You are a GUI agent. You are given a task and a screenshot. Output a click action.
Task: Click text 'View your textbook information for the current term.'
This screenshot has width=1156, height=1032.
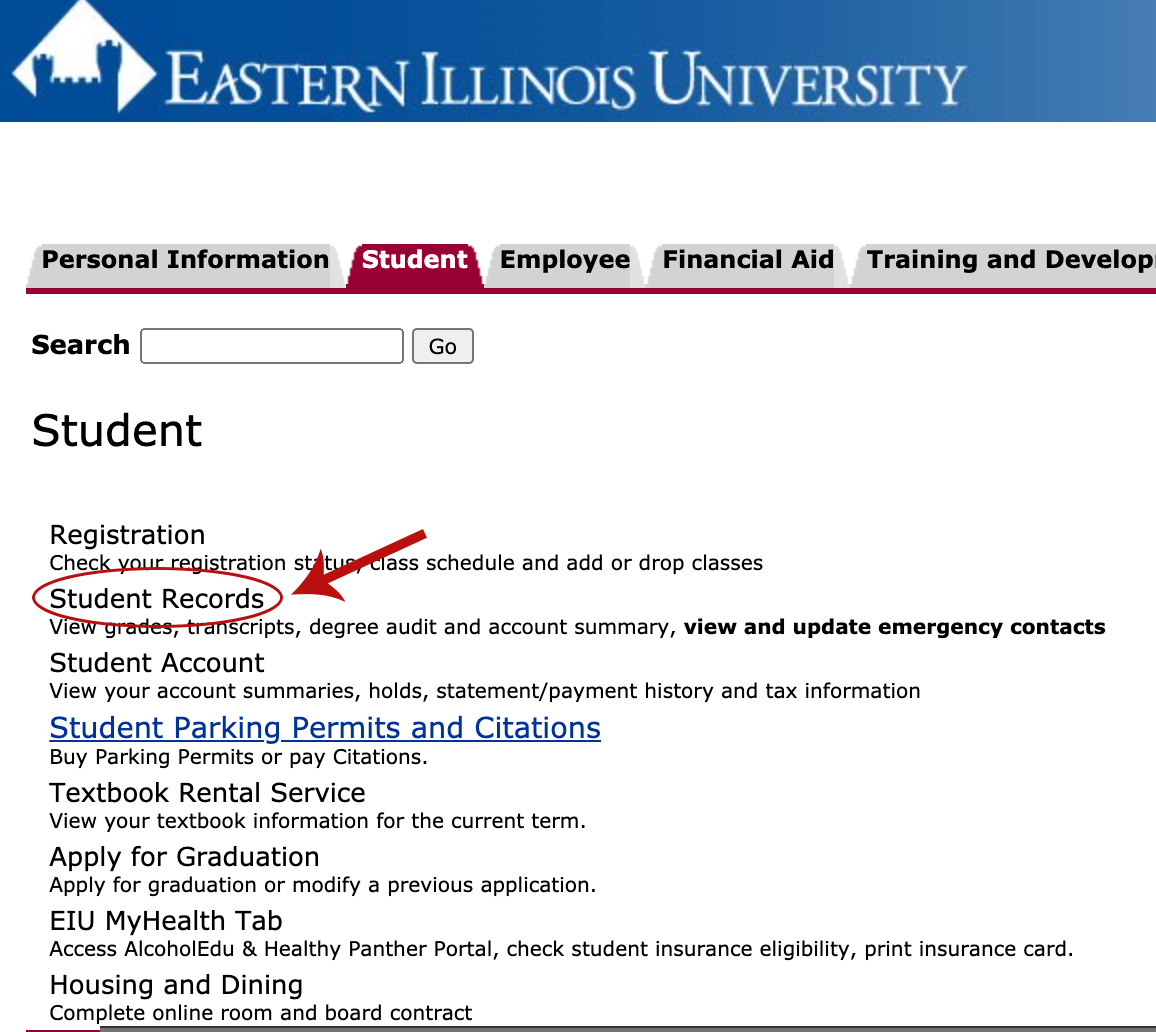(x=318, y=821)
